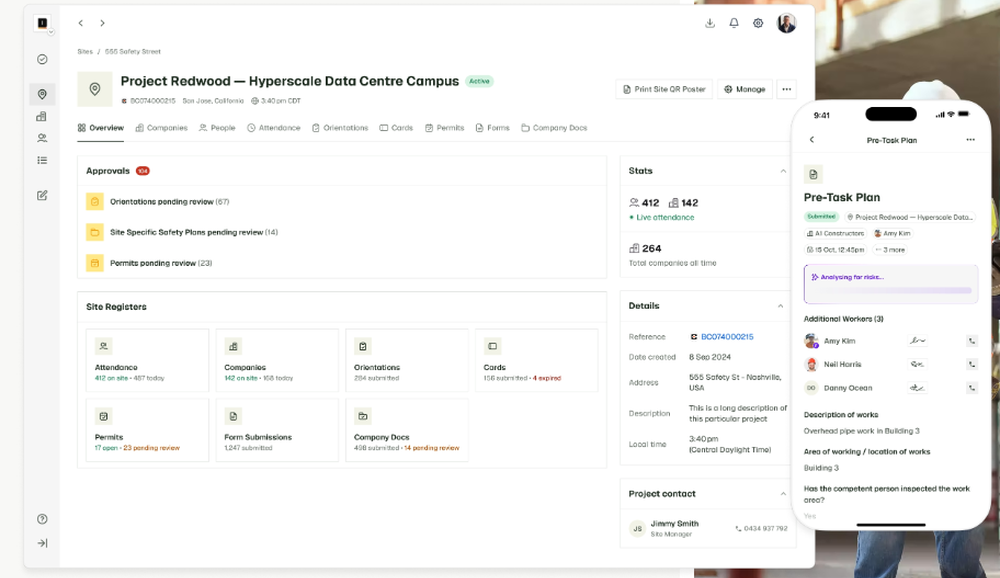Screen dimensions: 1000x578
Task: Open the companies building icon in sidebar
Action: coord(42,116)
